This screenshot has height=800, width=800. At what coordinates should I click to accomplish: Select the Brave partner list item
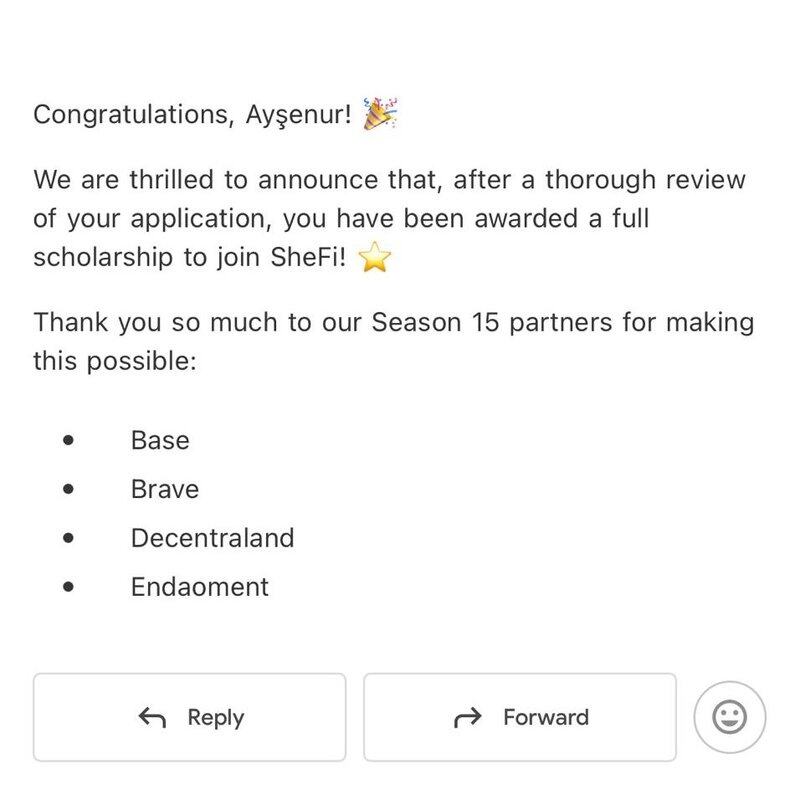tap(165, 489)
